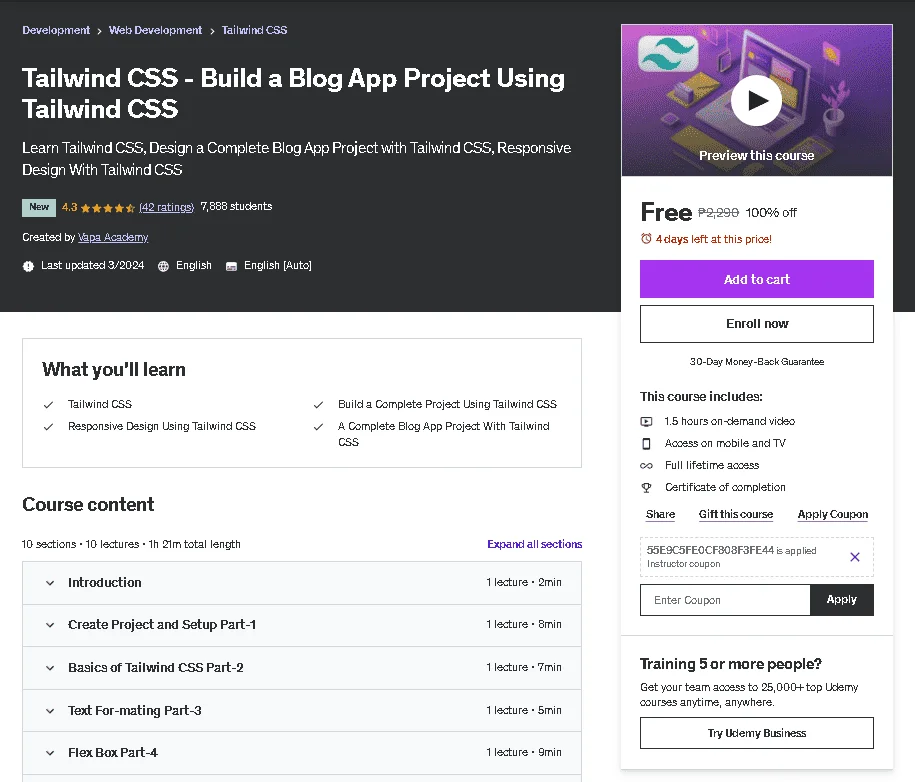Viewport: 915px width, 782px height.
Task: Click the '1 lecture • 2min' row detail
Action: click(x=523, y=582)
